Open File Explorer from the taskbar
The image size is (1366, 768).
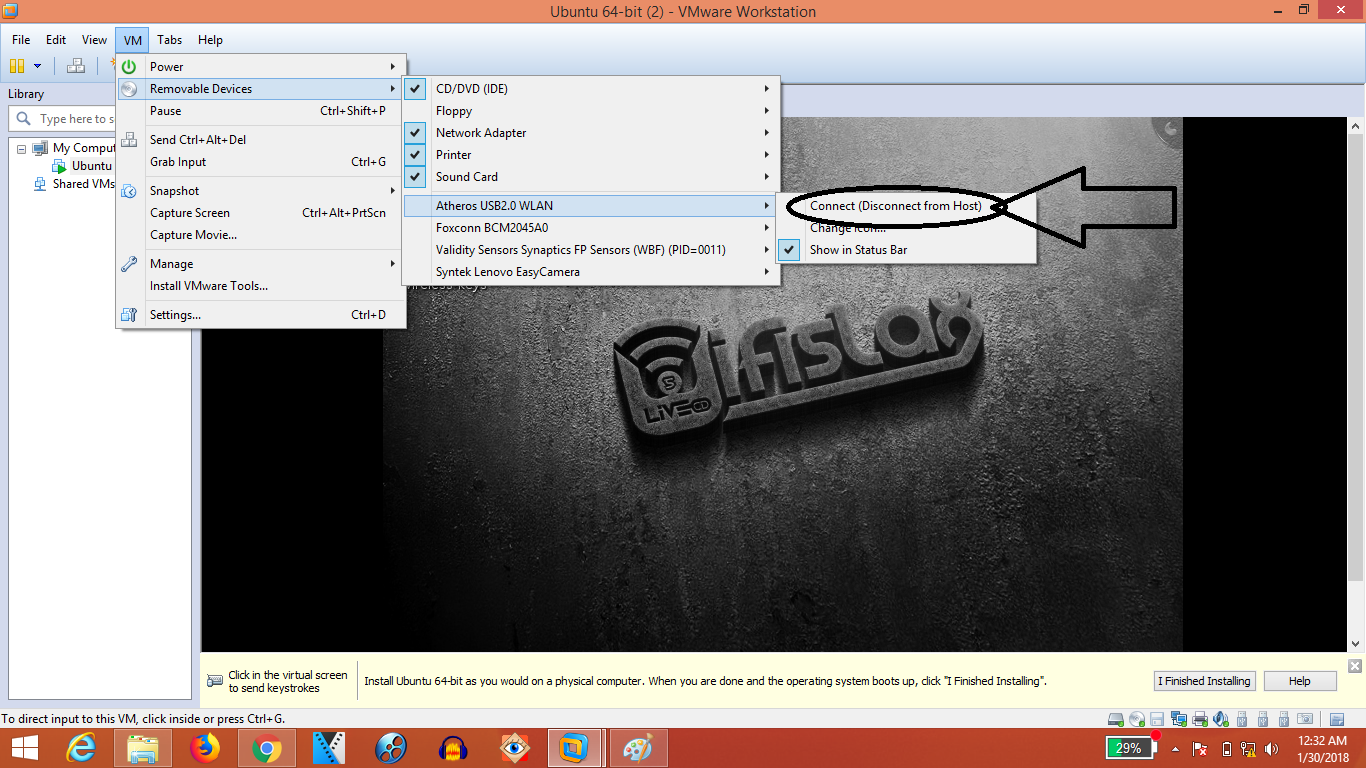143,748
